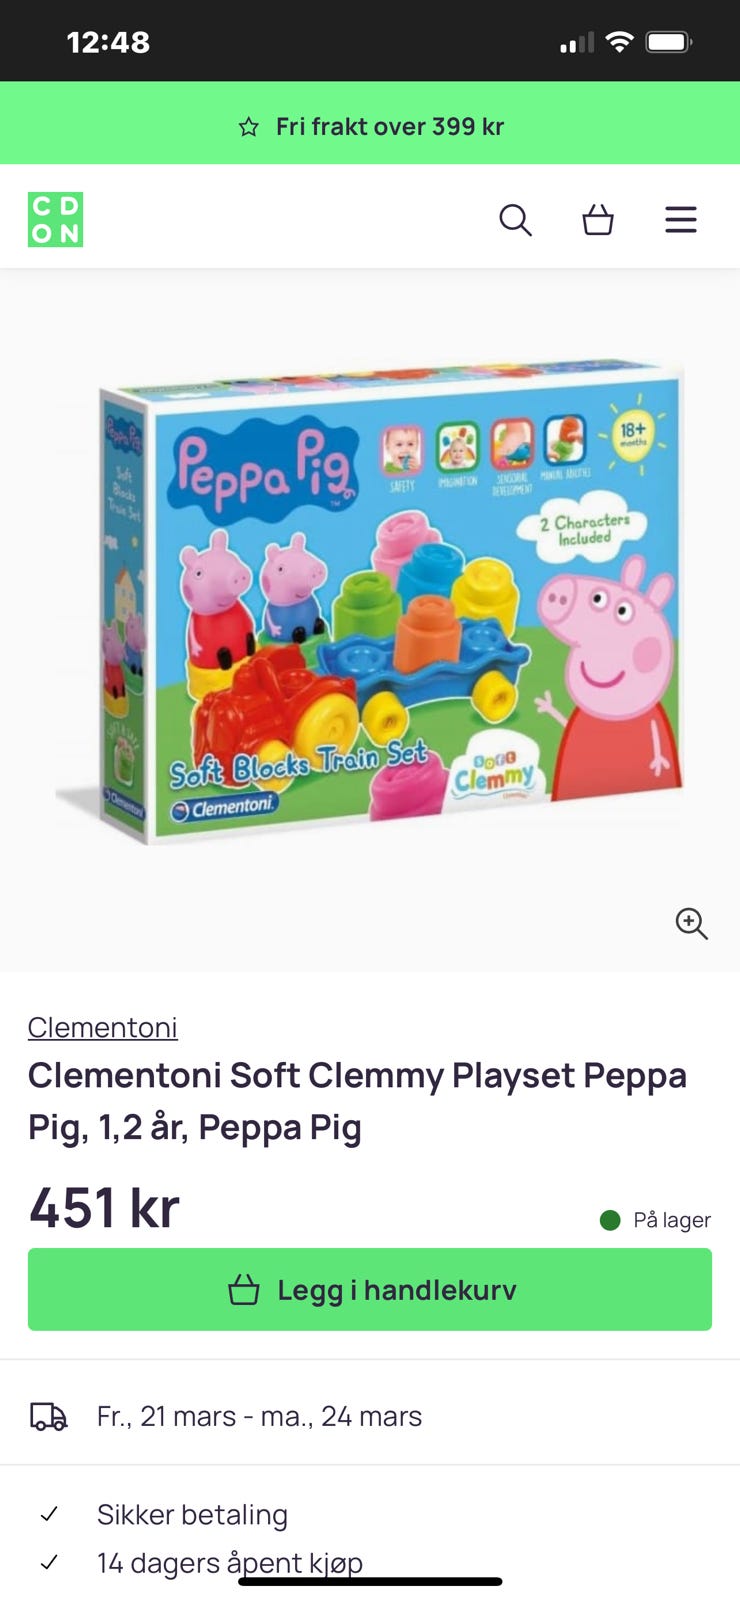Click the checkmark beside 14 dagers åpent kjøp
The height and width of the screenshot is (1600, 740).
pyautogui.click(x=48, y=1562)
